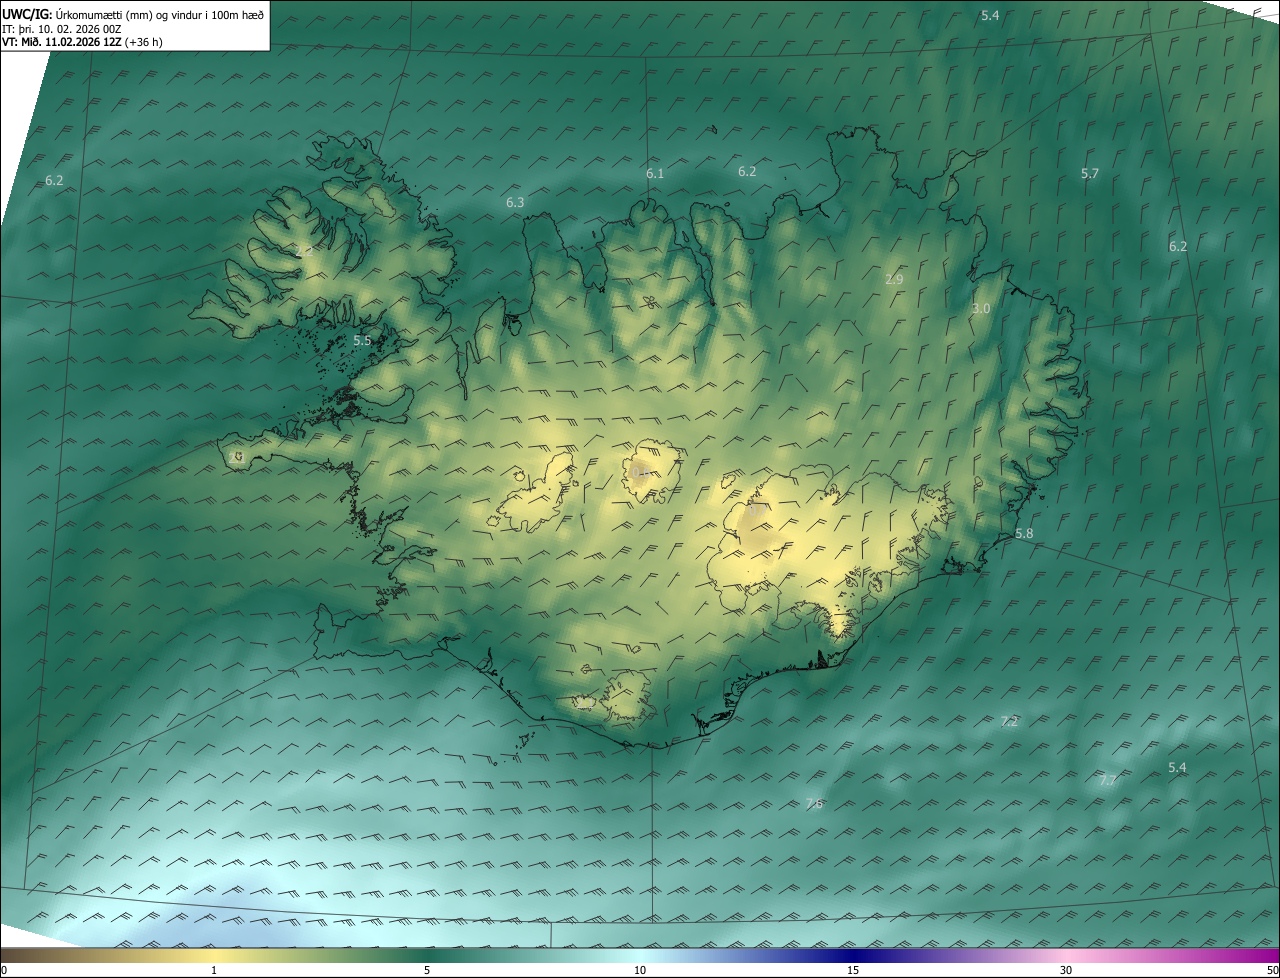
Task: Click the color scale tick label 10
Action: [640, 970]
